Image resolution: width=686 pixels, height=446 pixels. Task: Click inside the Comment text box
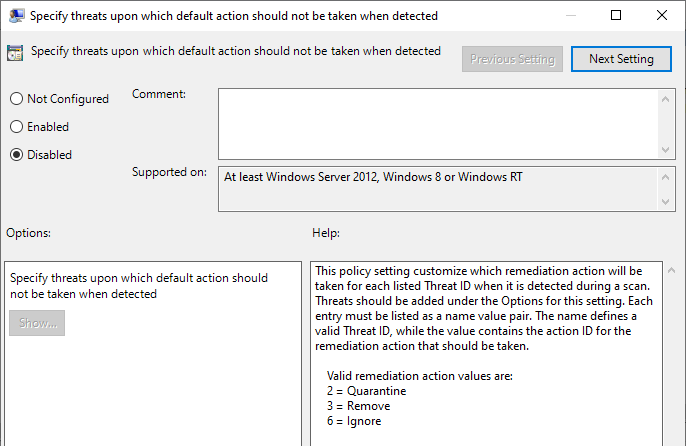coord(438,124)
